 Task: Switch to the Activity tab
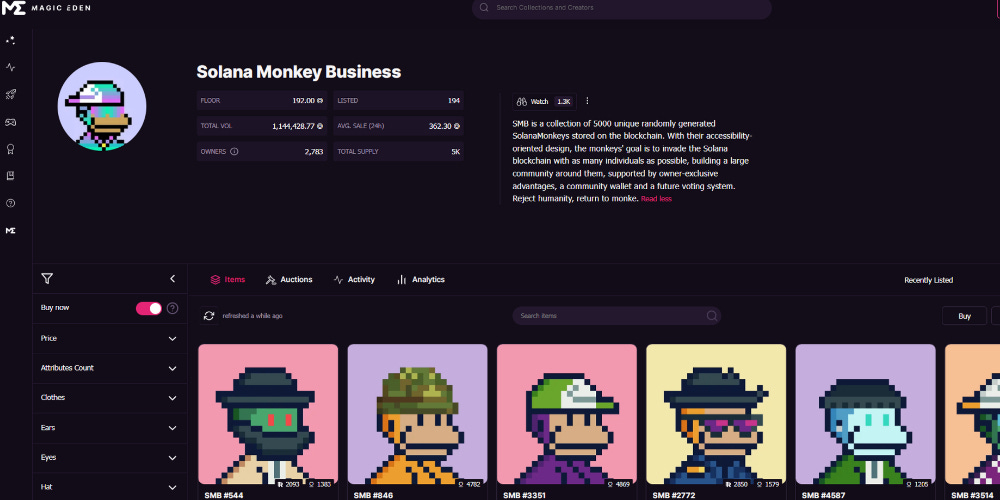point(354,279)
